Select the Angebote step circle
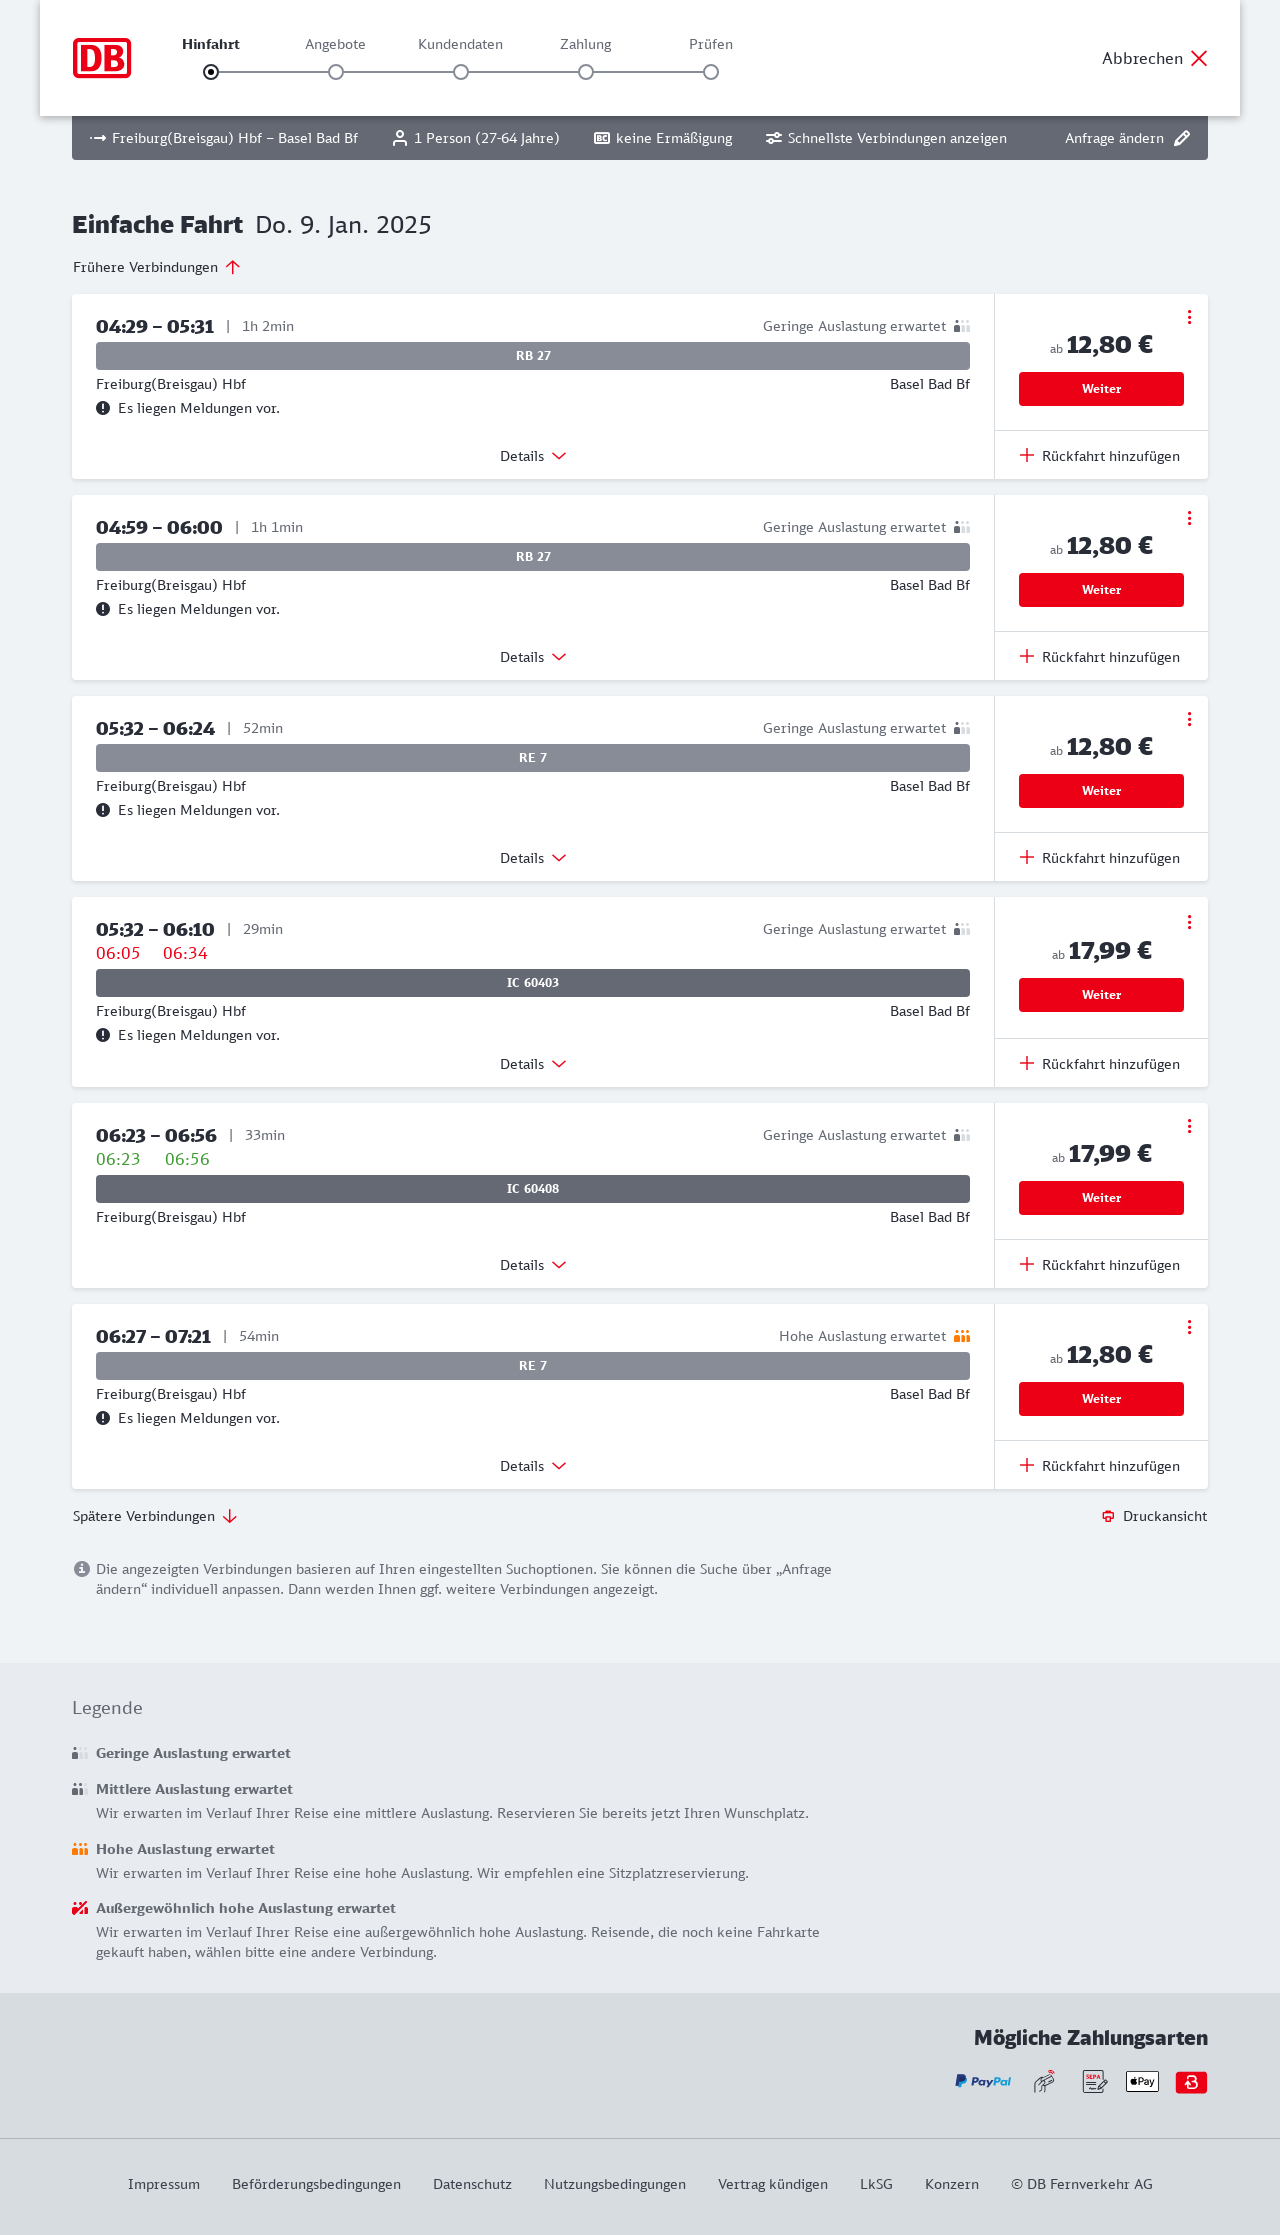The width and height of the screenshot is (1280, 2235). pyautogui.click(x=336, y=72)
